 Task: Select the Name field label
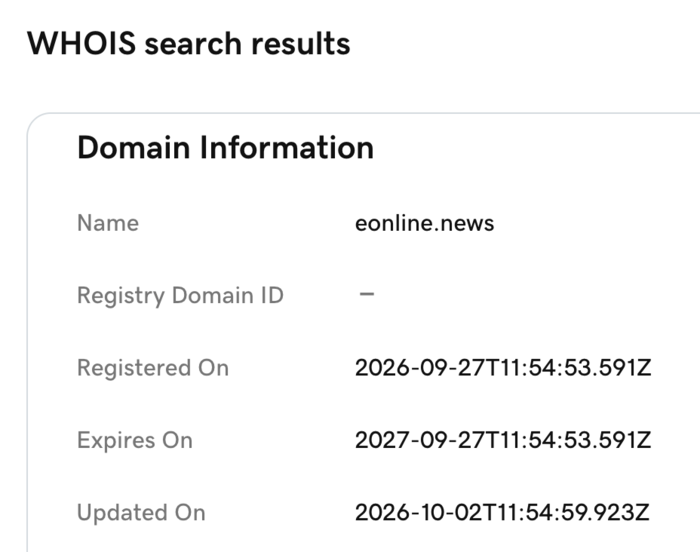coord(108,223)
